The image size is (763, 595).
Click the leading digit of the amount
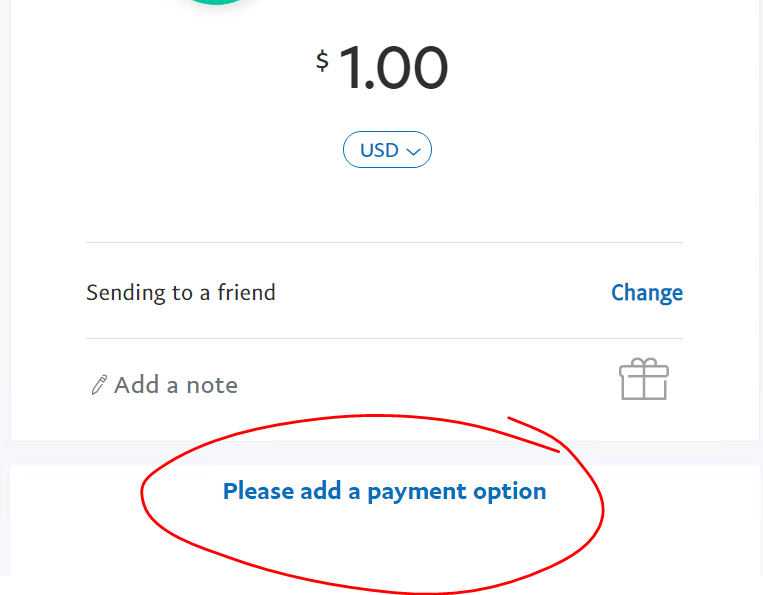point(352,69)
